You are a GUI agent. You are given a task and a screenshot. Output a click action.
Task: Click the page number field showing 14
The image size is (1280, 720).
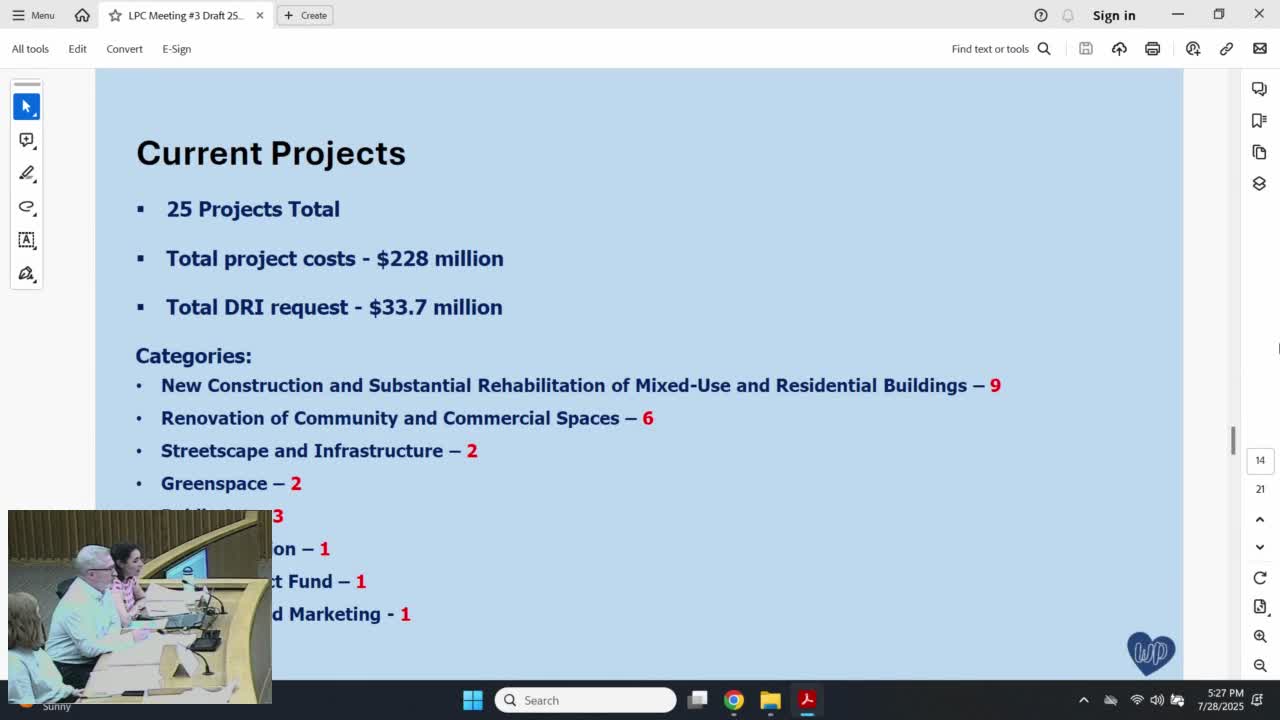pyautogui.click(x=1260, y=460)
